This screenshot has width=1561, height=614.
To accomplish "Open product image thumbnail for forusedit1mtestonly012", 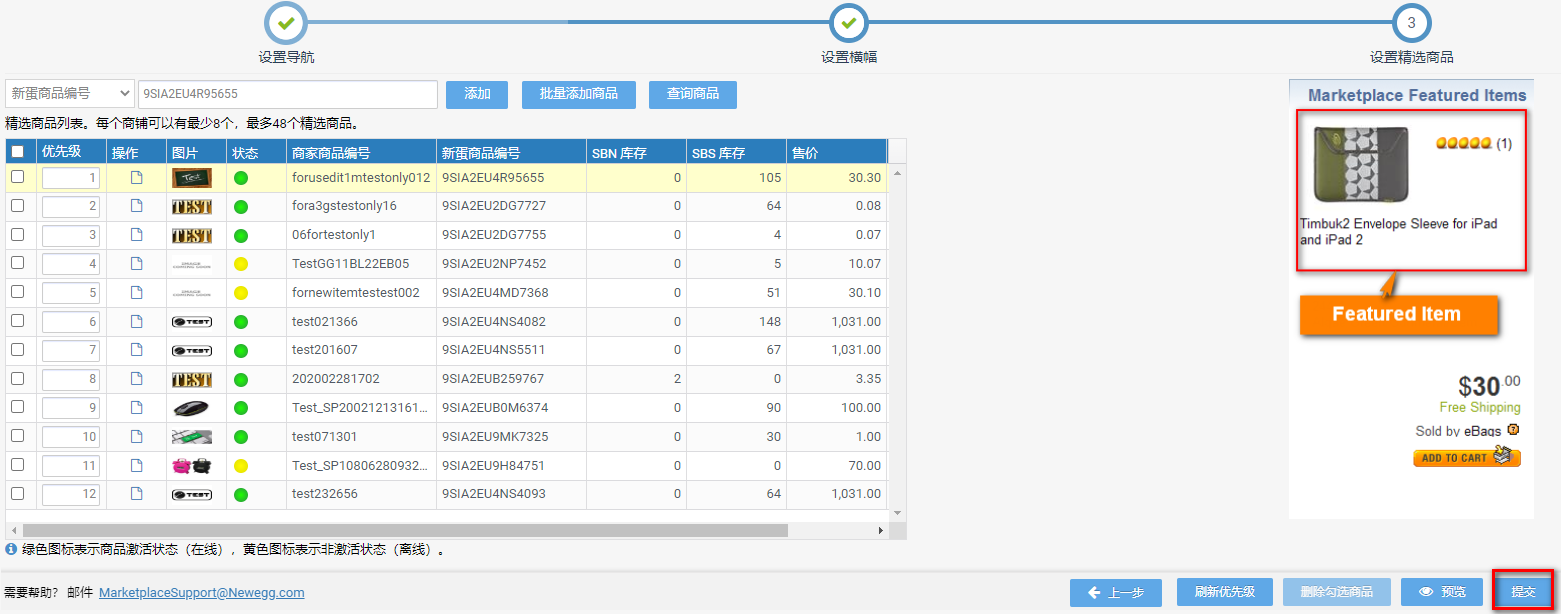I will 191,178.
